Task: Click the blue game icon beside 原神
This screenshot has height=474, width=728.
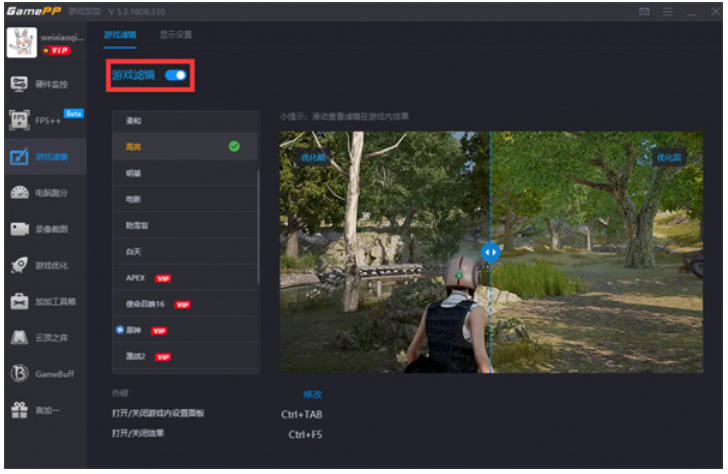Action: [120, 330]
